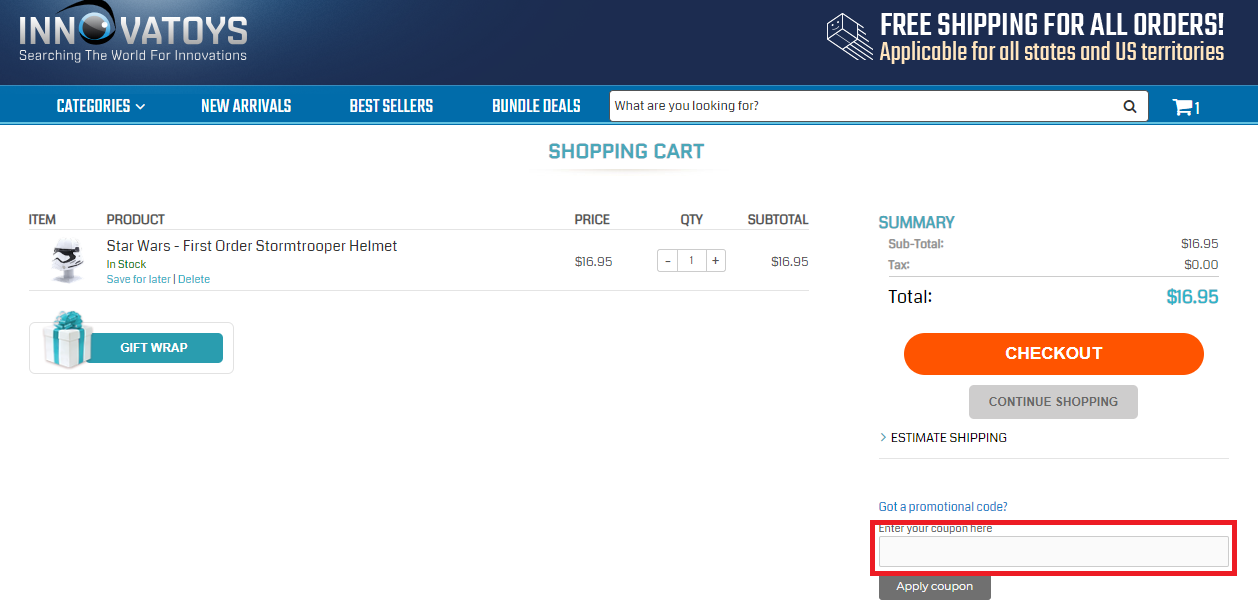This screenshot has width=1258, height=605.
Task: Click the Total amount $16.95
Action: 1192,297
